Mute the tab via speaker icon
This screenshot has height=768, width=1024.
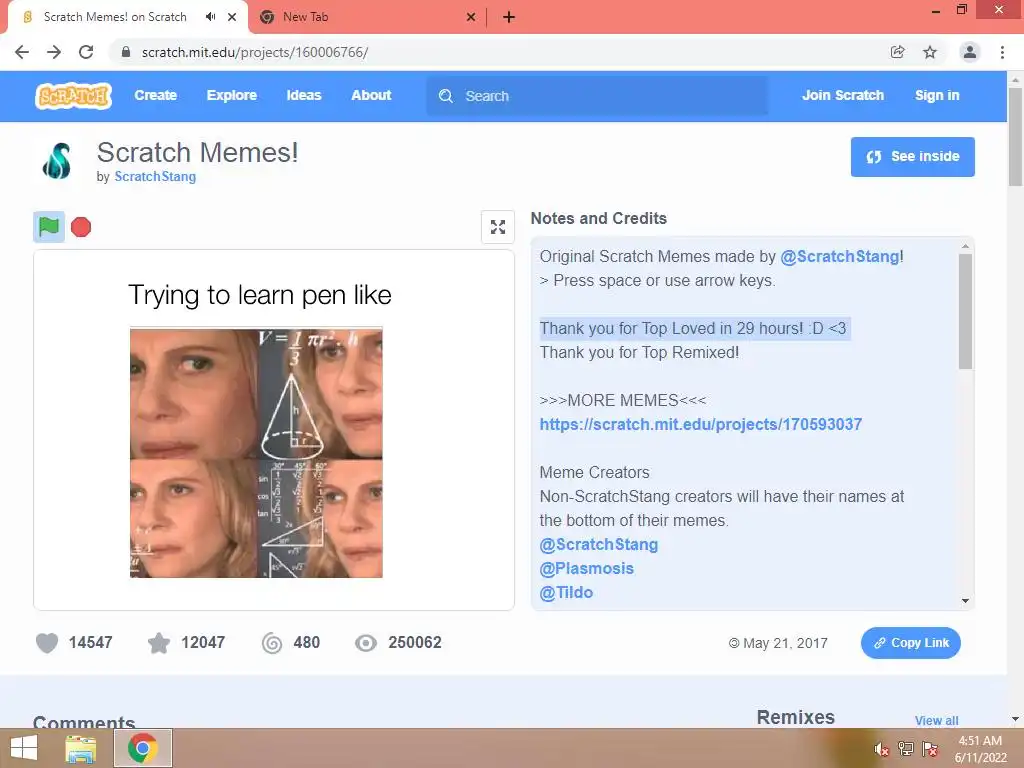(x=210, y=17)
